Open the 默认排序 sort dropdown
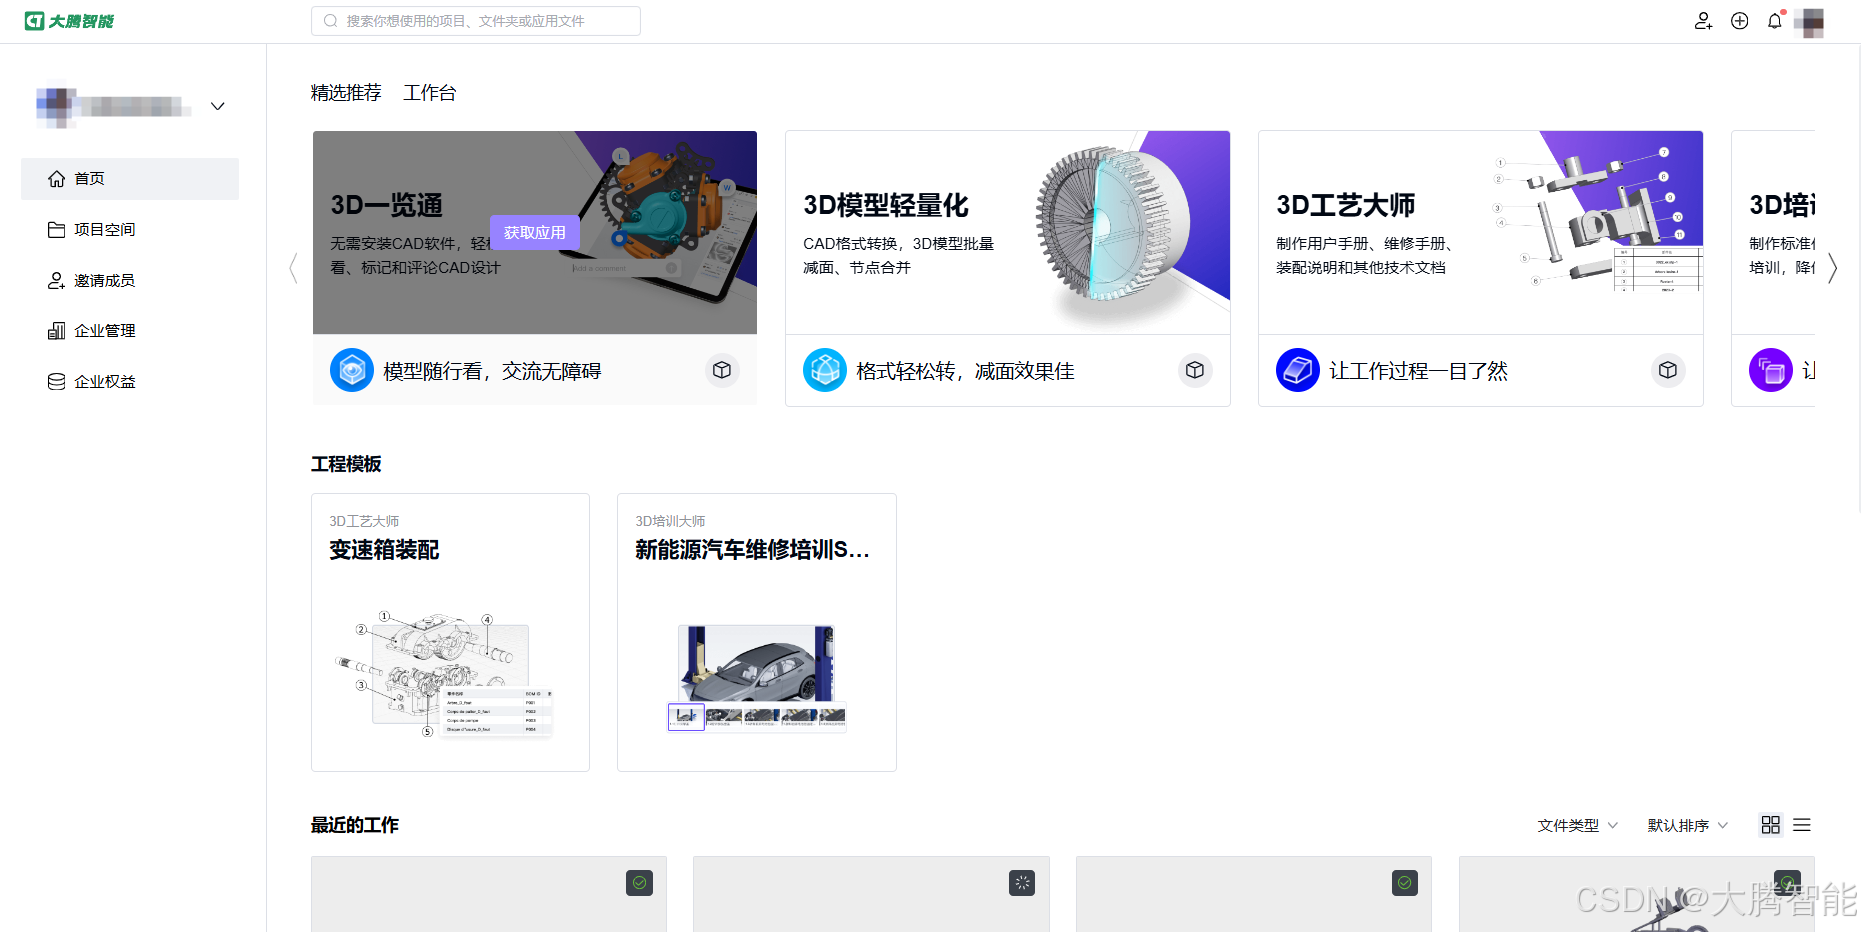Screen dimensions: 1861x932 coord(1687,825)
